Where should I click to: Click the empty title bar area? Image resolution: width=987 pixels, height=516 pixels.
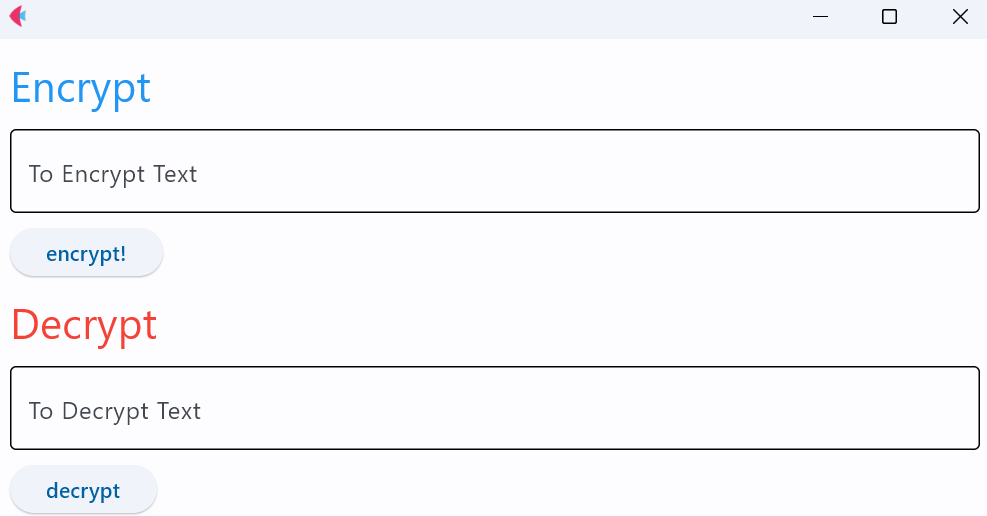[400, 17]
